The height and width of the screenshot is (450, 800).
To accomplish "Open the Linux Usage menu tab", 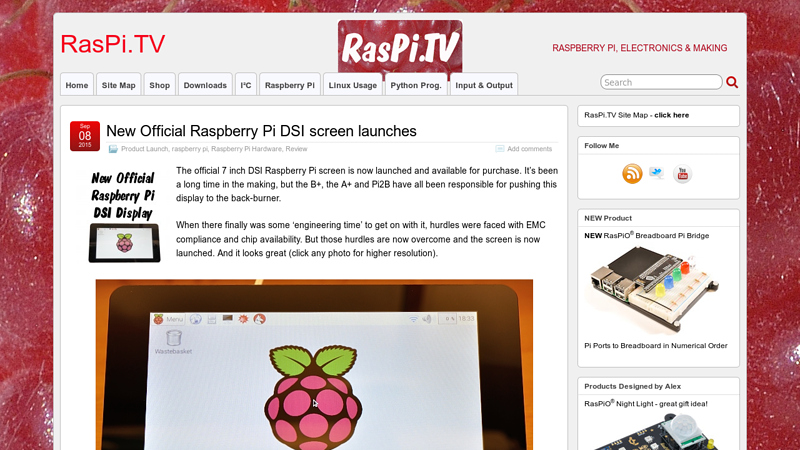I will pyautogui.click(x=353, y=85).
